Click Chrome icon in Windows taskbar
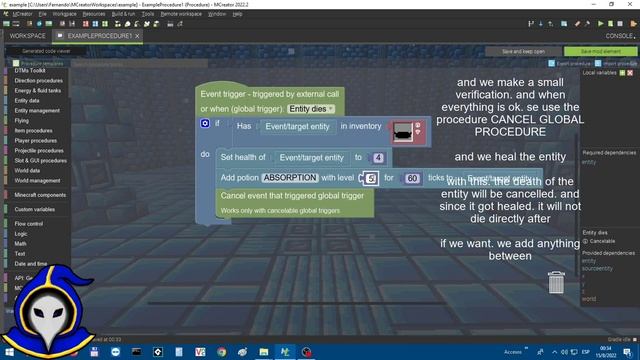Image resolution: width=640 pixels, height=360 pixels. [222, 352]
